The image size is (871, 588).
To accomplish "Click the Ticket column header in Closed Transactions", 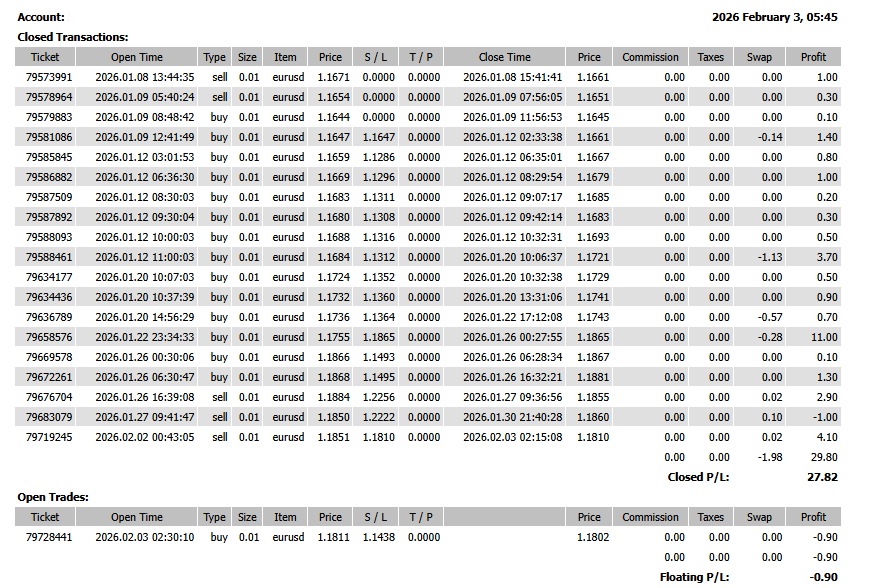I will point(45,57).
